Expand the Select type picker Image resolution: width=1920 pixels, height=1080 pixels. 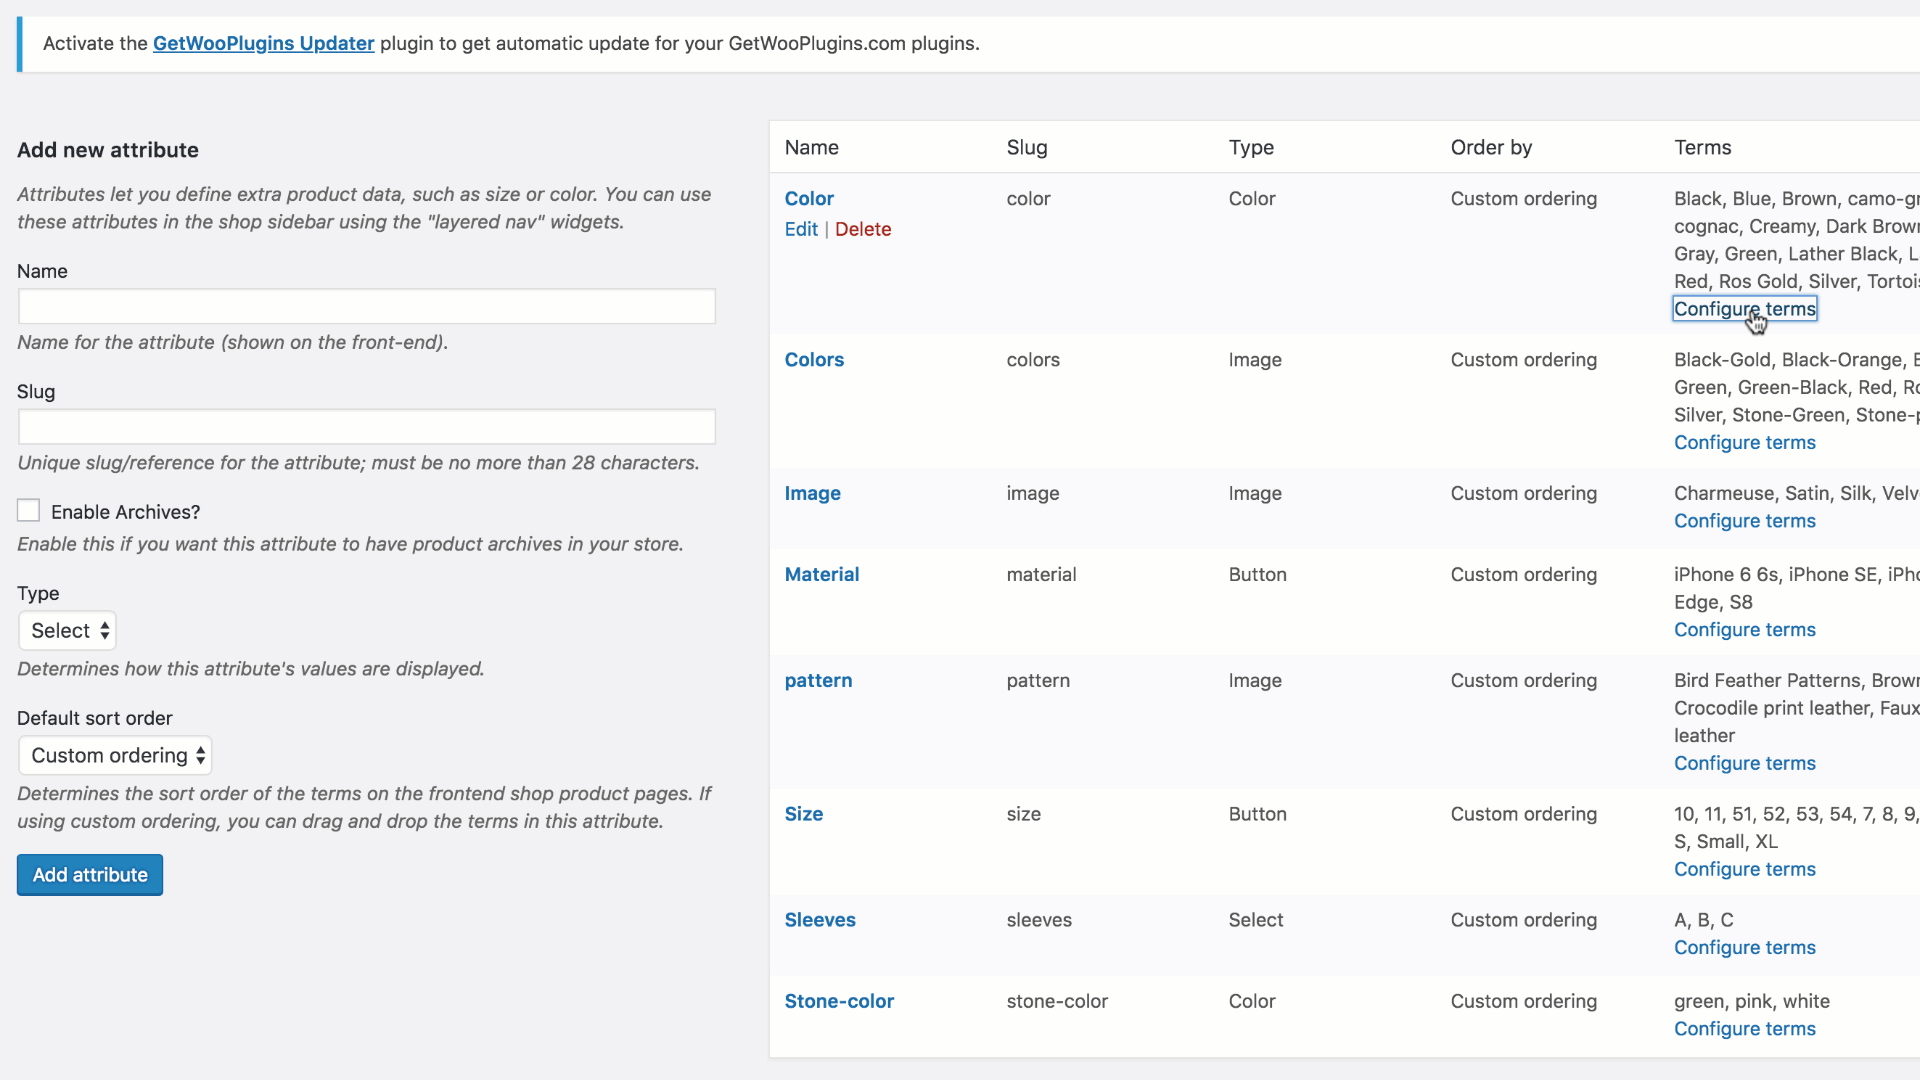pyautogui.click(x=66, y=630)
